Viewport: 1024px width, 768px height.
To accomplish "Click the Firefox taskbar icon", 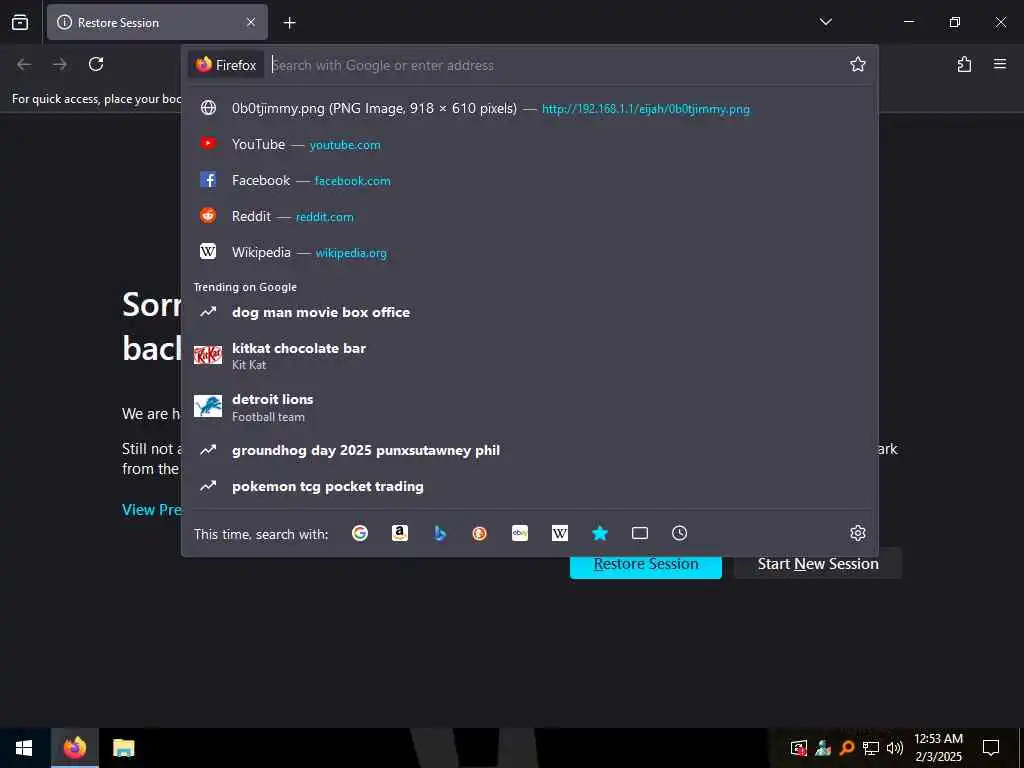I will pyautogui.click(x=75, y=748).
